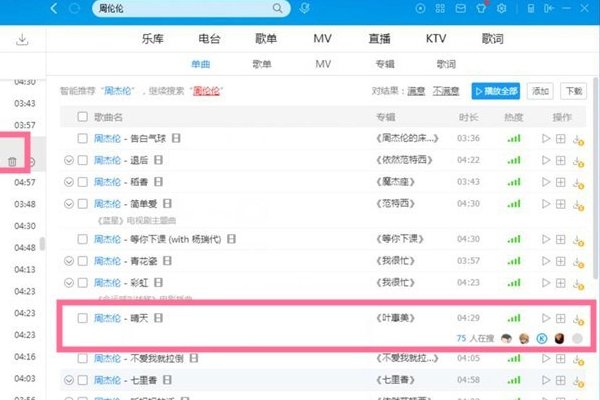Open the MV icon beside 告白气球

point(176,138)
